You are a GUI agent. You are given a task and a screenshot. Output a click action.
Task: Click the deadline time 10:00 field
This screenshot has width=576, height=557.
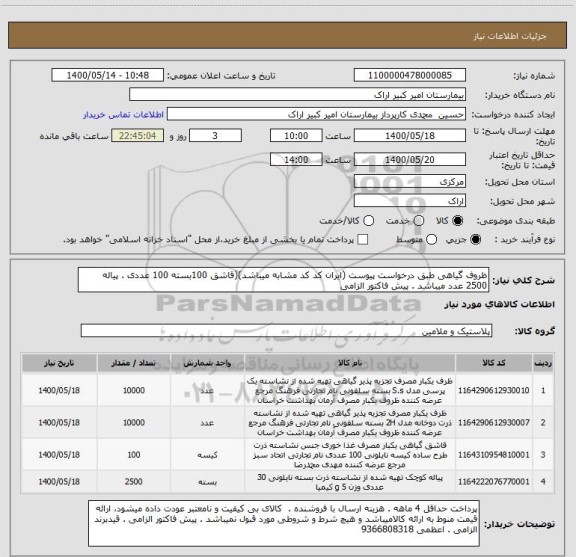coord(296,136)
